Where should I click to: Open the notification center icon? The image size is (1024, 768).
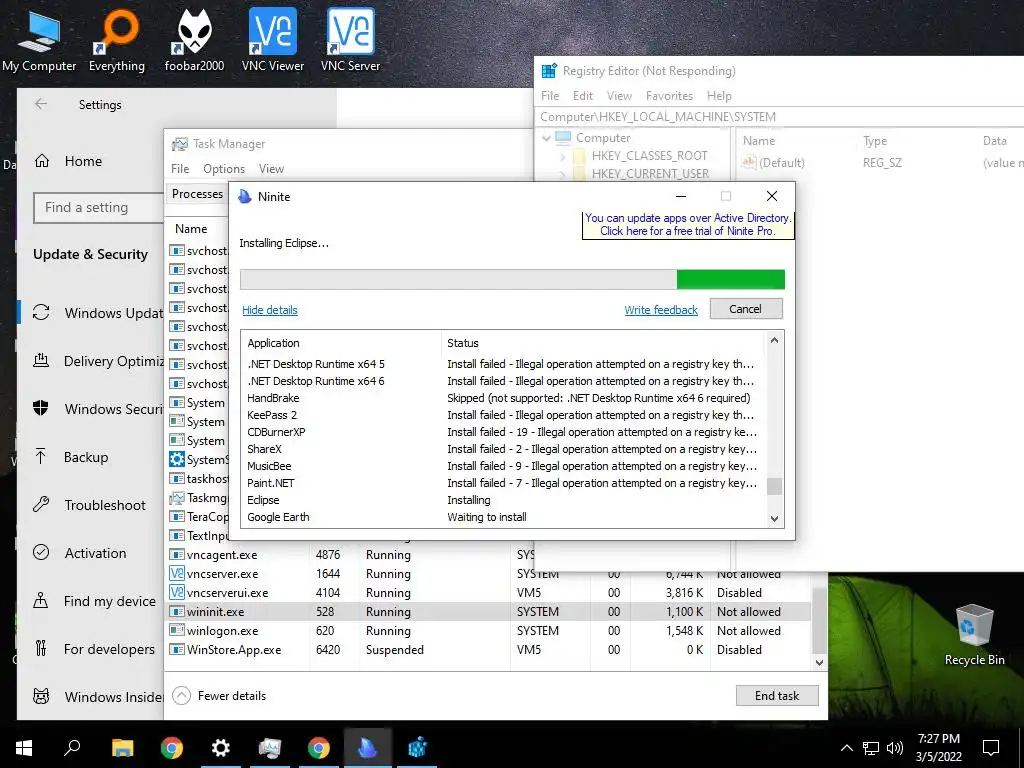pyautogui.click(x=991, y=748)
